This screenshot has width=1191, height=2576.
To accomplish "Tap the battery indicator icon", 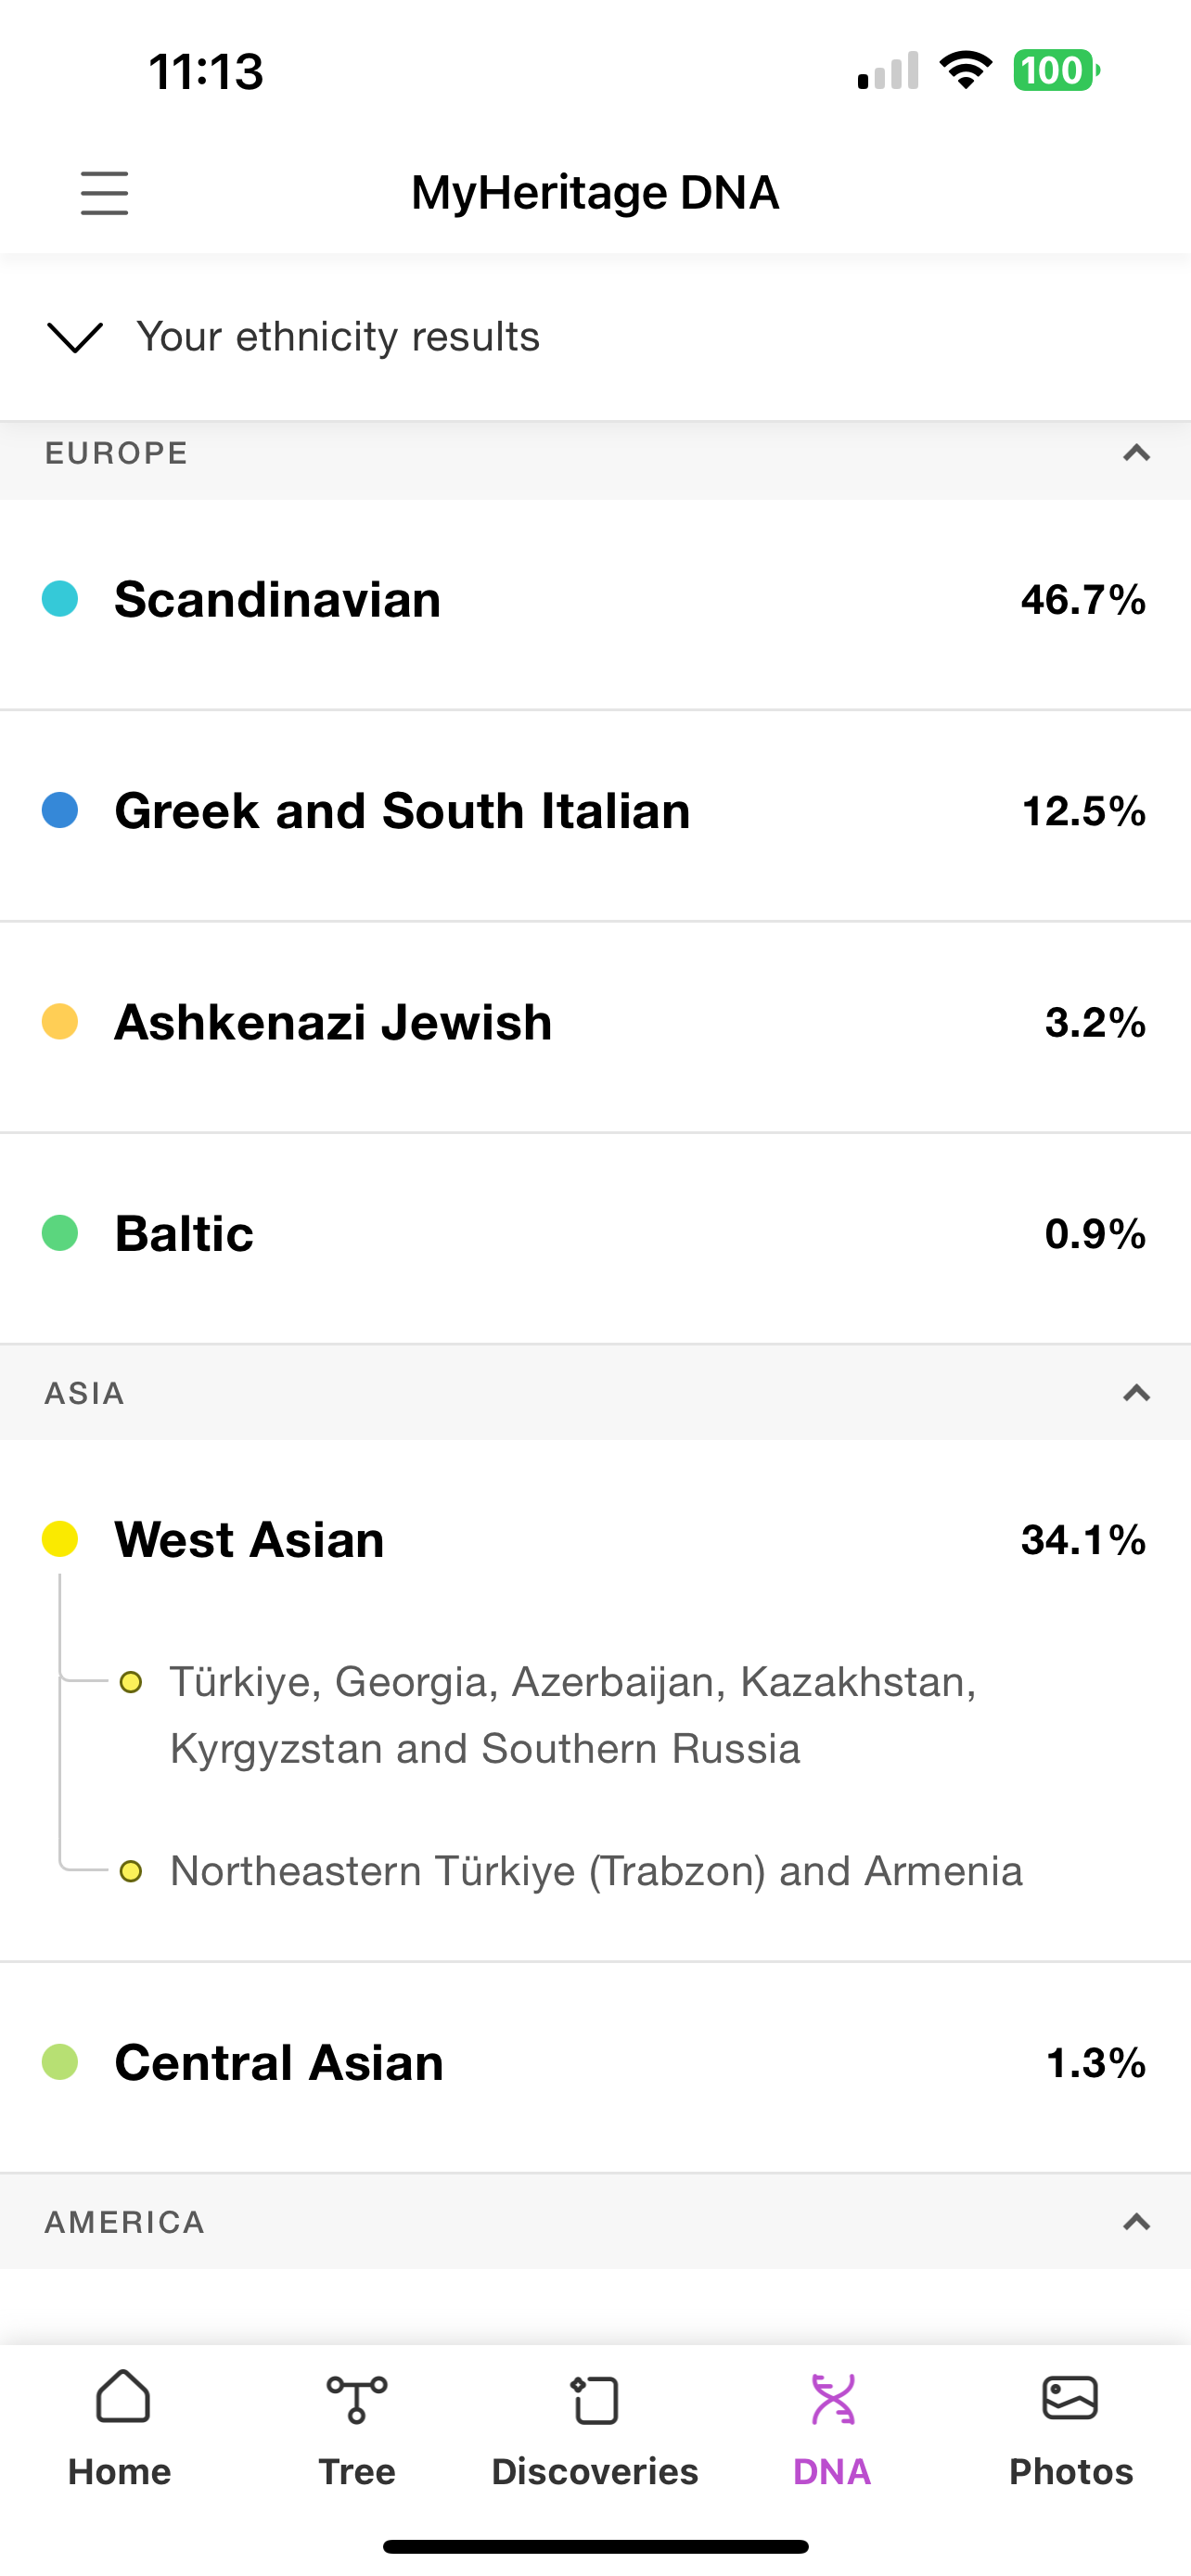I will 1057,70.
